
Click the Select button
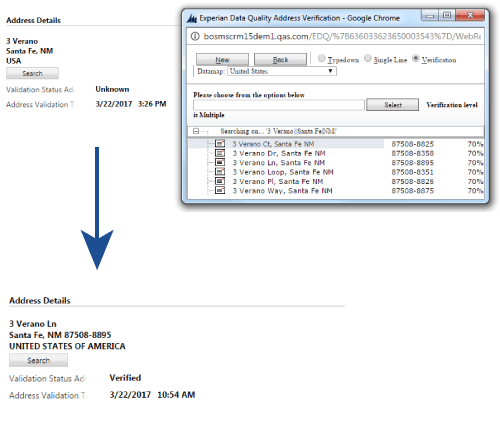tap(392, 105)
